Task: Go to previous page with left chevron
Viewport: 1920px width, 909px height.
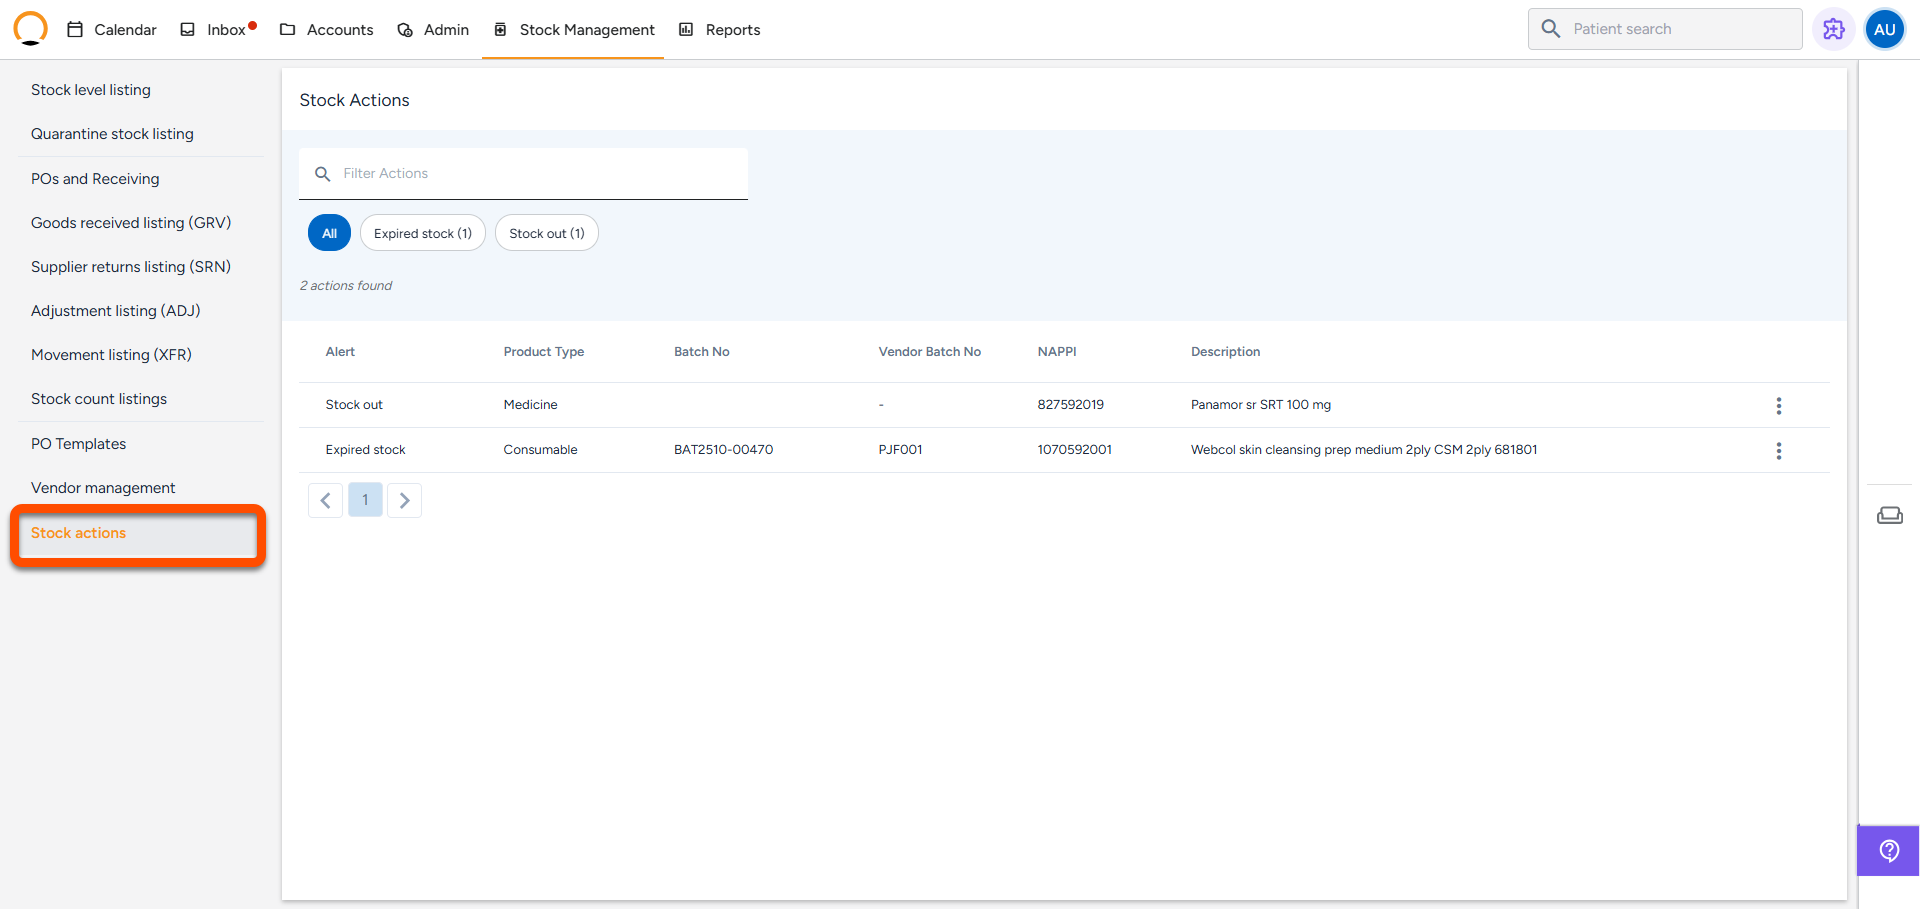Action: (325, 500)
